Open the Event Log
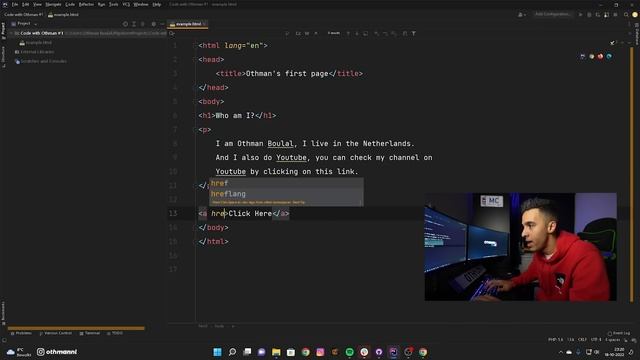Image resolution: width=640 pixels, height=360 pixels. tap(618, 333)
